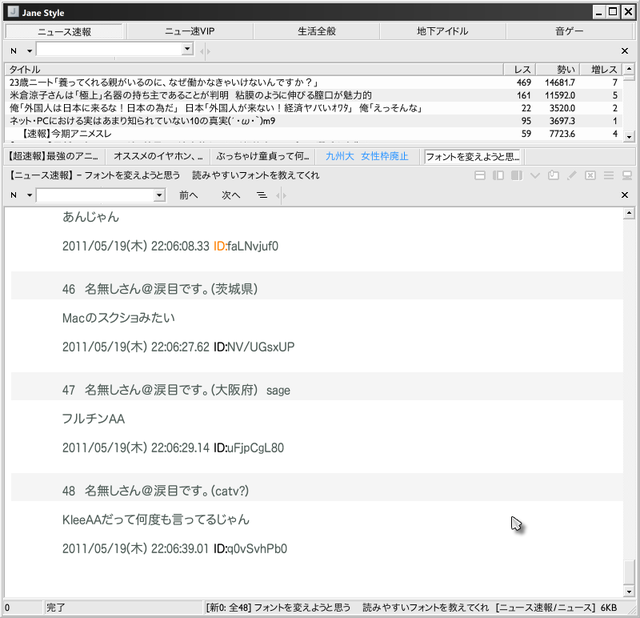Click post number 46

pyautogui.click(x=69, y=289)
